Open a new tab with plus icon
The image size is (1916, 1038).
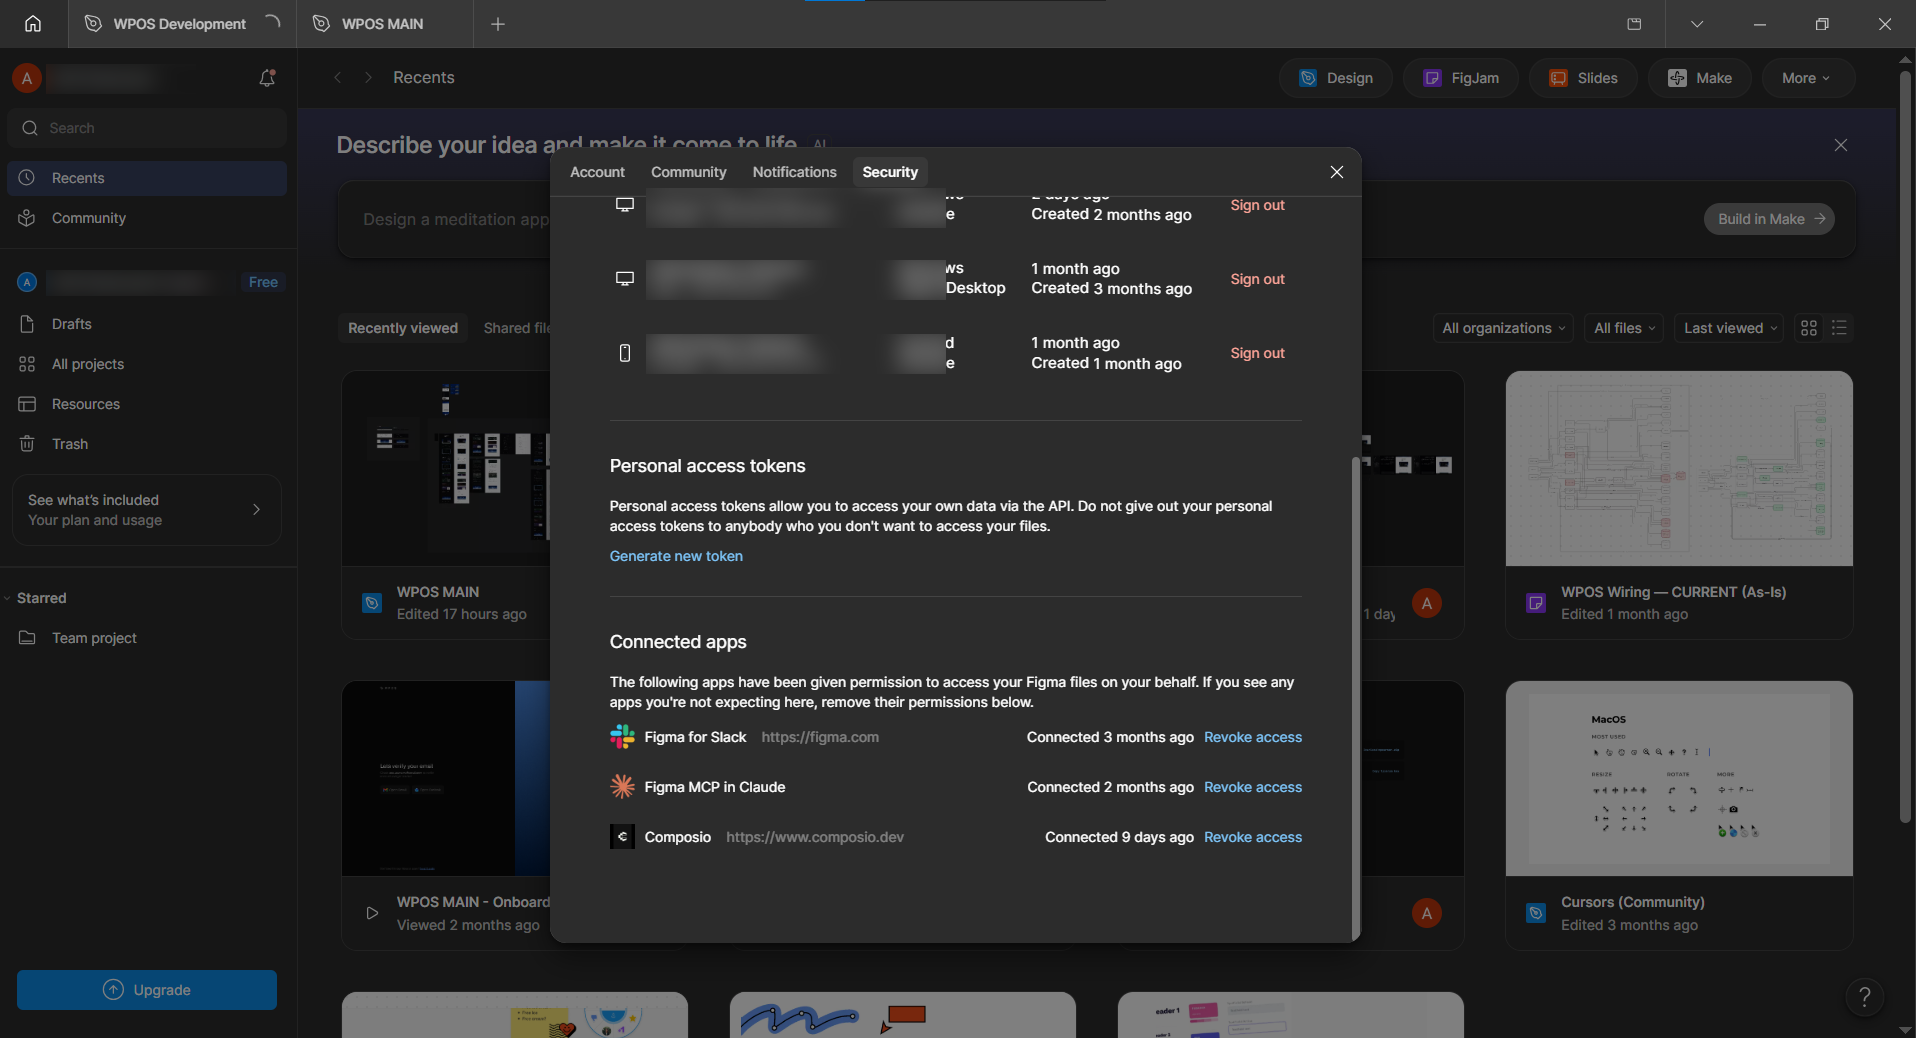pos(498,24)
